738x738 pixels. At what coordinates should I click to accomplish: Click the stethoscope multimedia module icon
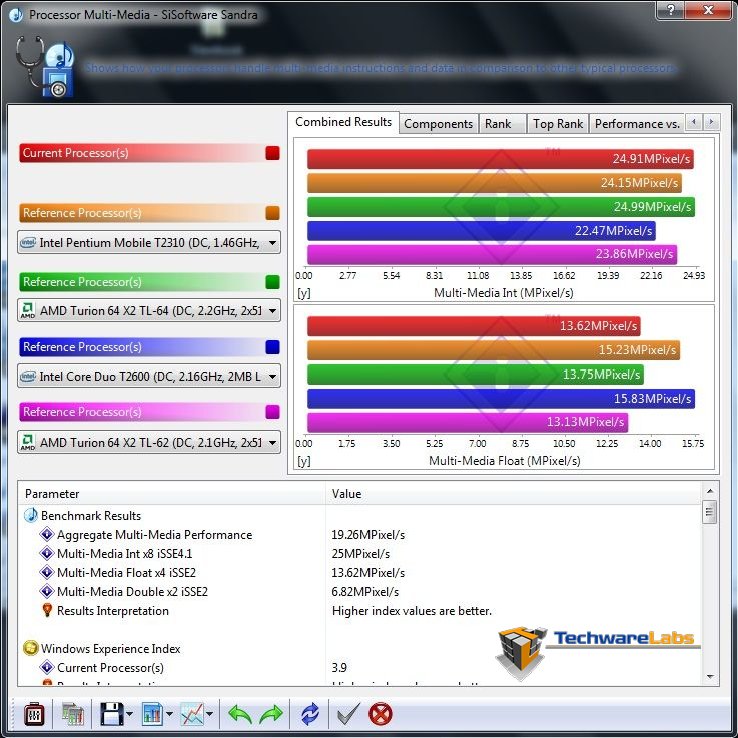pos(45,67)
